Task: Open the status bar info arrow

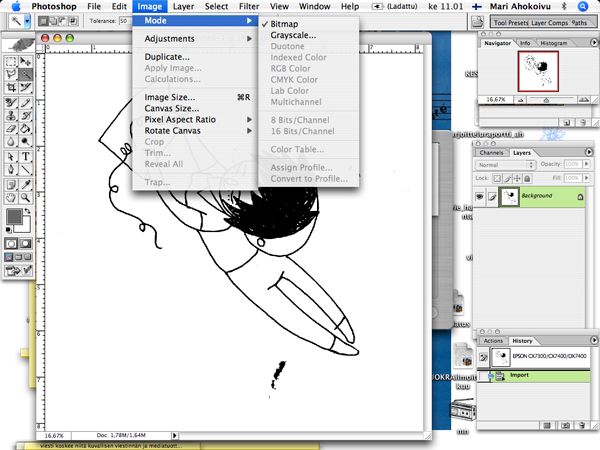Action: (174, 435)
